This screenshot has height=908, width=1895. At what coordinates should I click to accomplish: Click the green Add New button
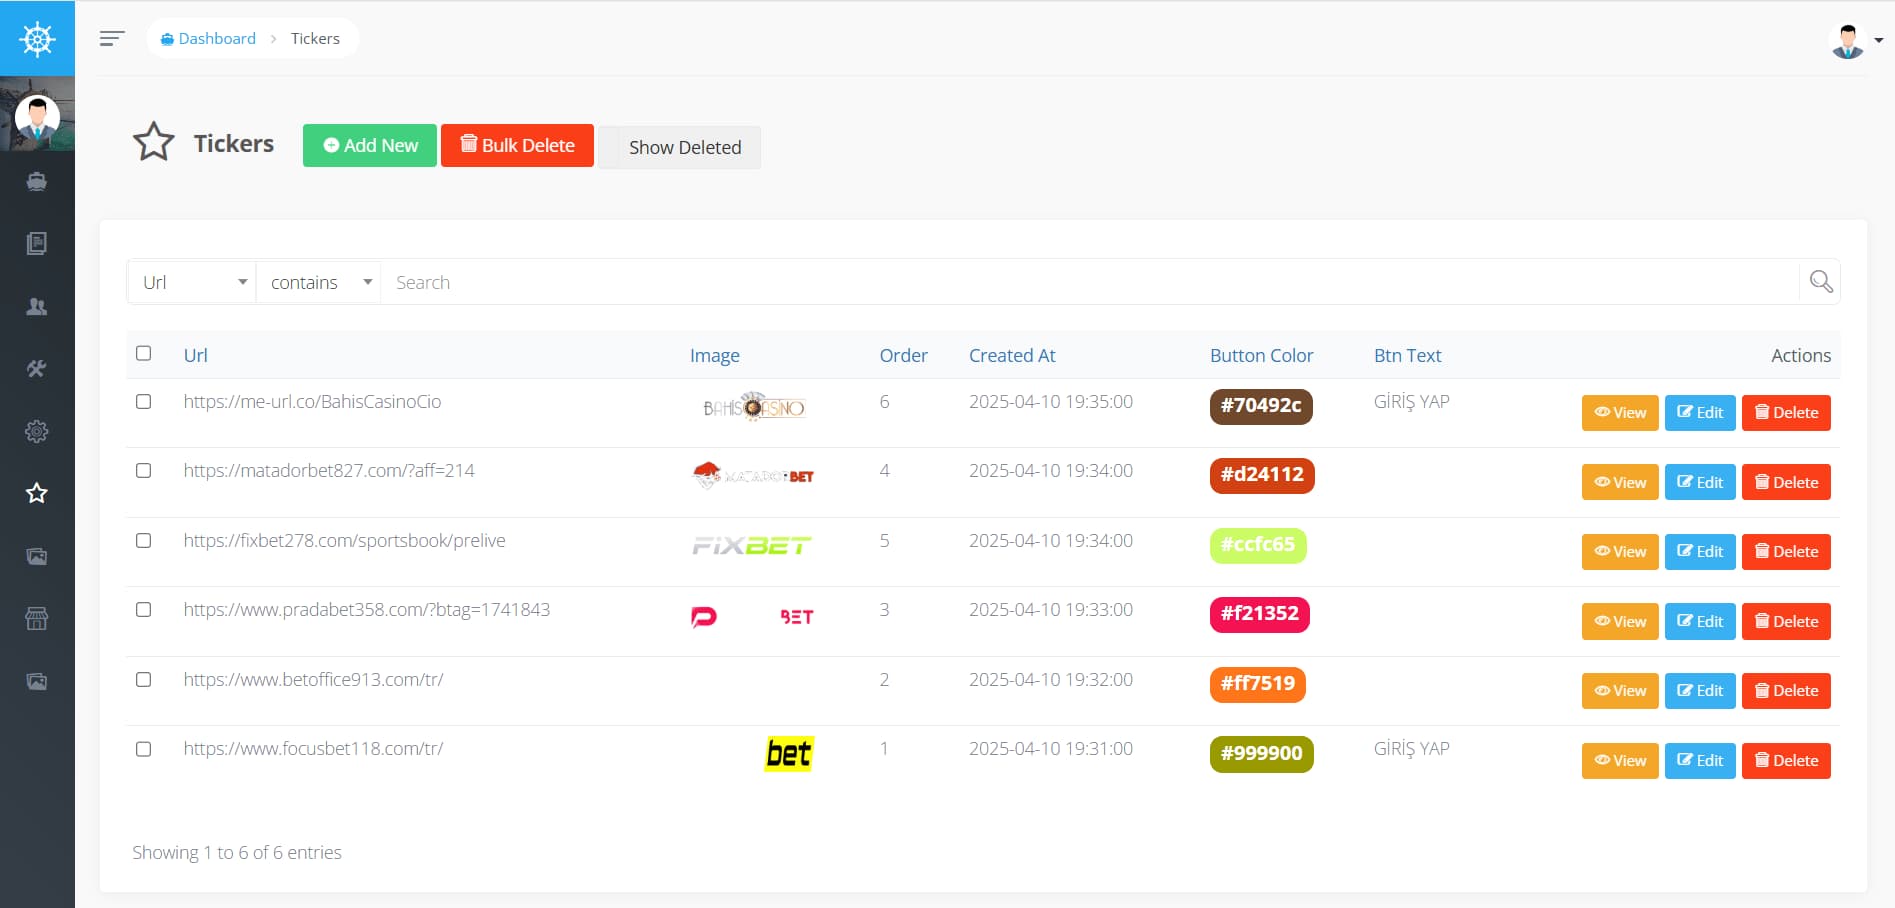[370, 145]
